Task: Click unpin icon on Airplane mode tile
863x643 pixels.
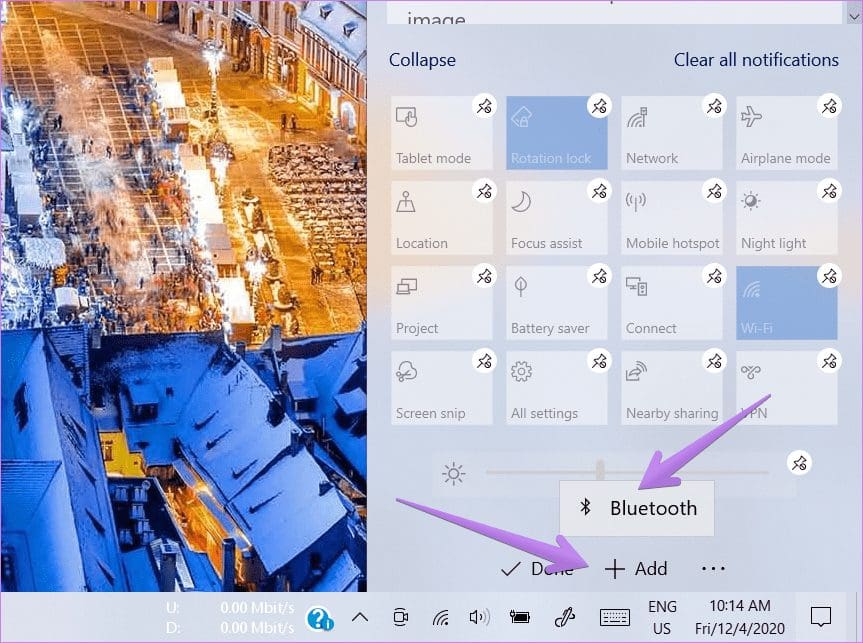Action: coord(829,106)
